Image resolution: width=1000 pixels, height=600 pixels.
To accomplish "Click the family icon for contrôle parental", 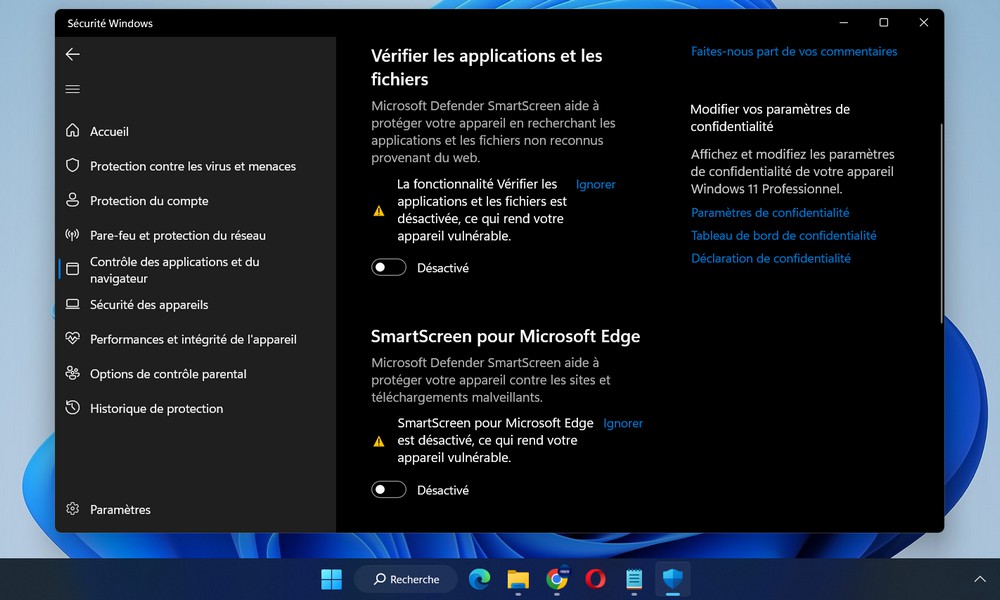I will 73,373.
